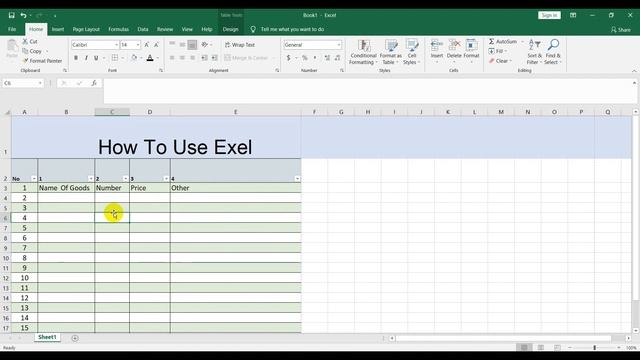Screen dimensions: 640x360
Task: Open filter dropdown for column 4 header
Action: tap(297, 179)
